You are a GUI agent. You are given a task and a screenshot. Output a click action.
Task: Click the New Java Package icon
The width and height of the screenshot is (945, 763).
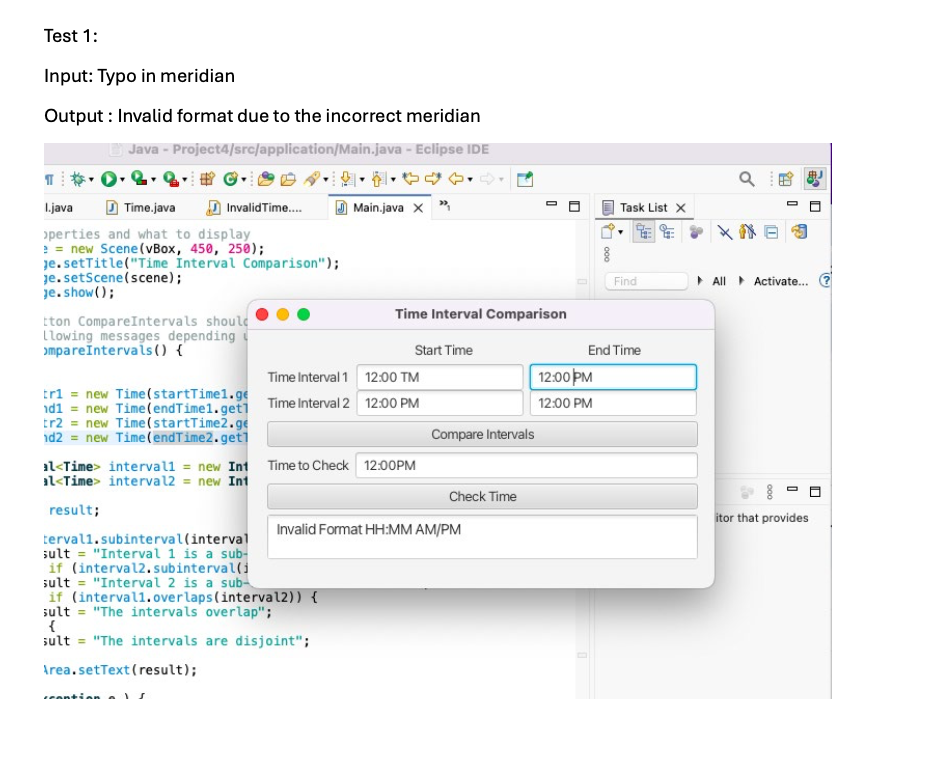(209, 180)
